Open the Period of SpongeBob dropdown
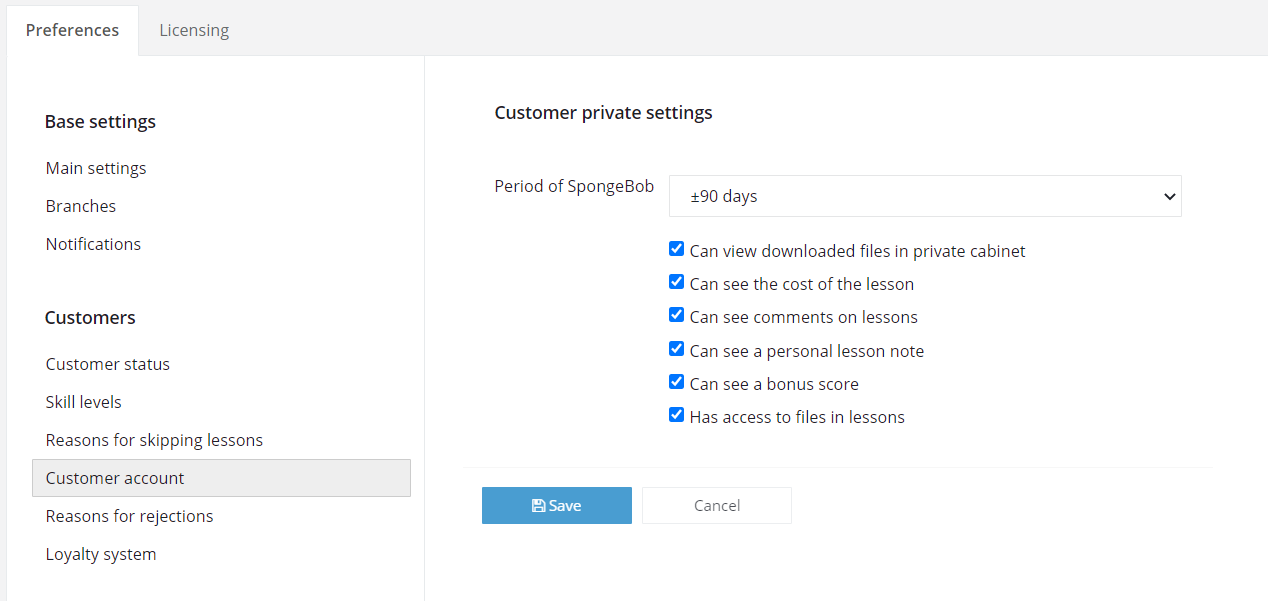Screen dimensions: 1268x601 925,196
